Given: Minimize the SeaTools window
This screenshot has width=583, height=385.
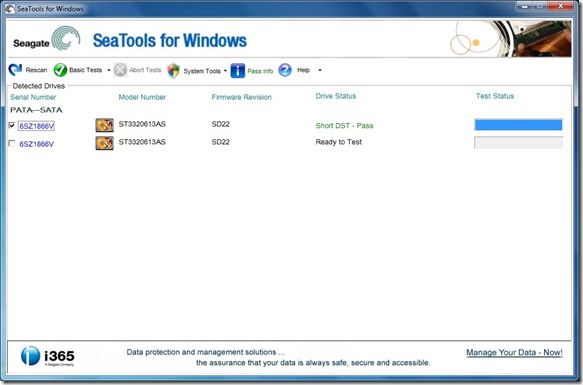Looking at the screenshot, I should pos(524,6).
